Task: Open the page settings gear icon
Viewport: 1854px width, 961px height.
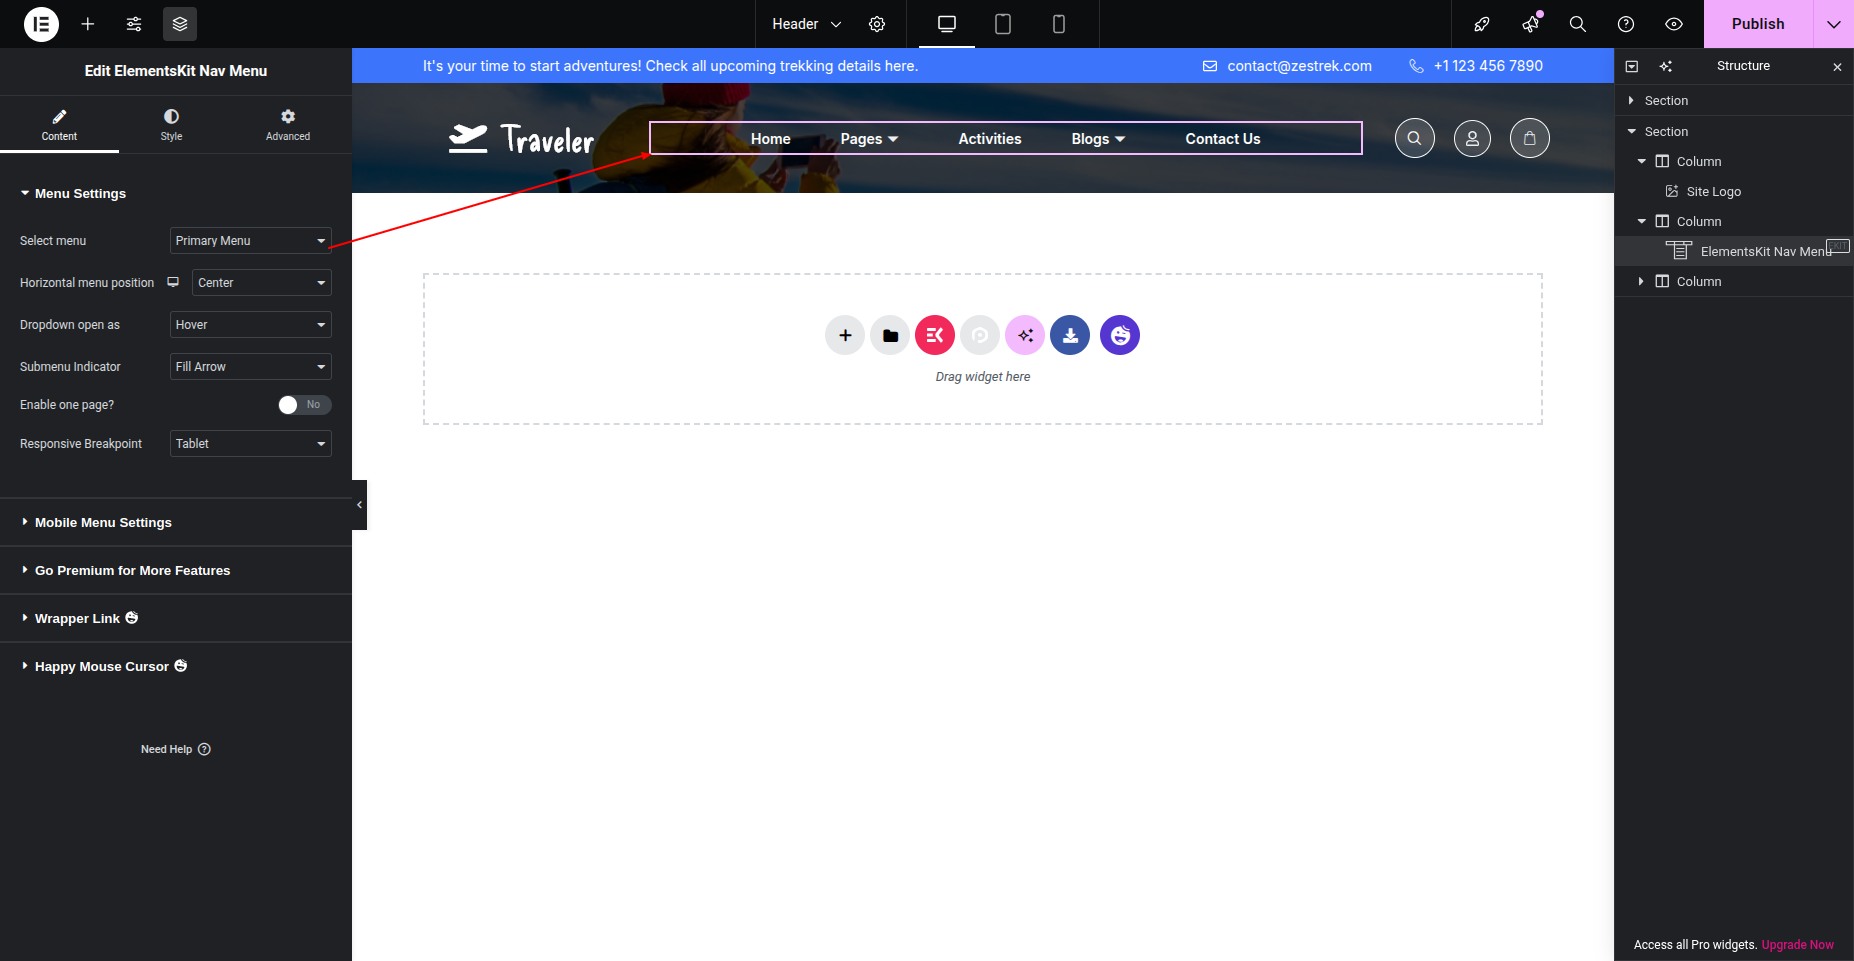Action: pyautogui.click(x=877, y=24)
